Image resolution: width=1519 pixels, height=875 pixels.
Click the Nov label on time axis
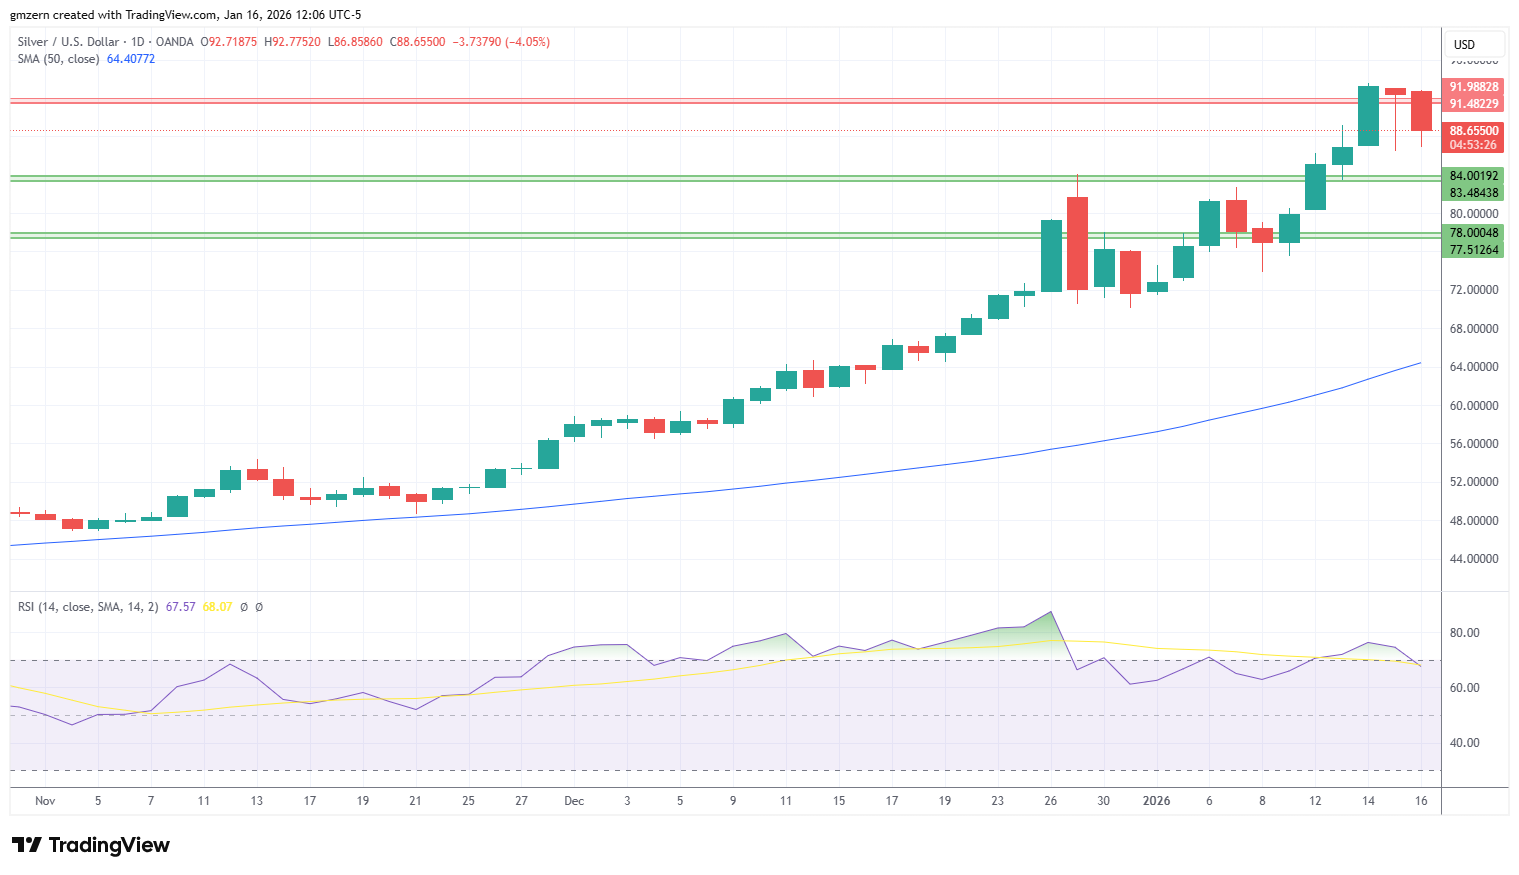(x=45, y=801)
